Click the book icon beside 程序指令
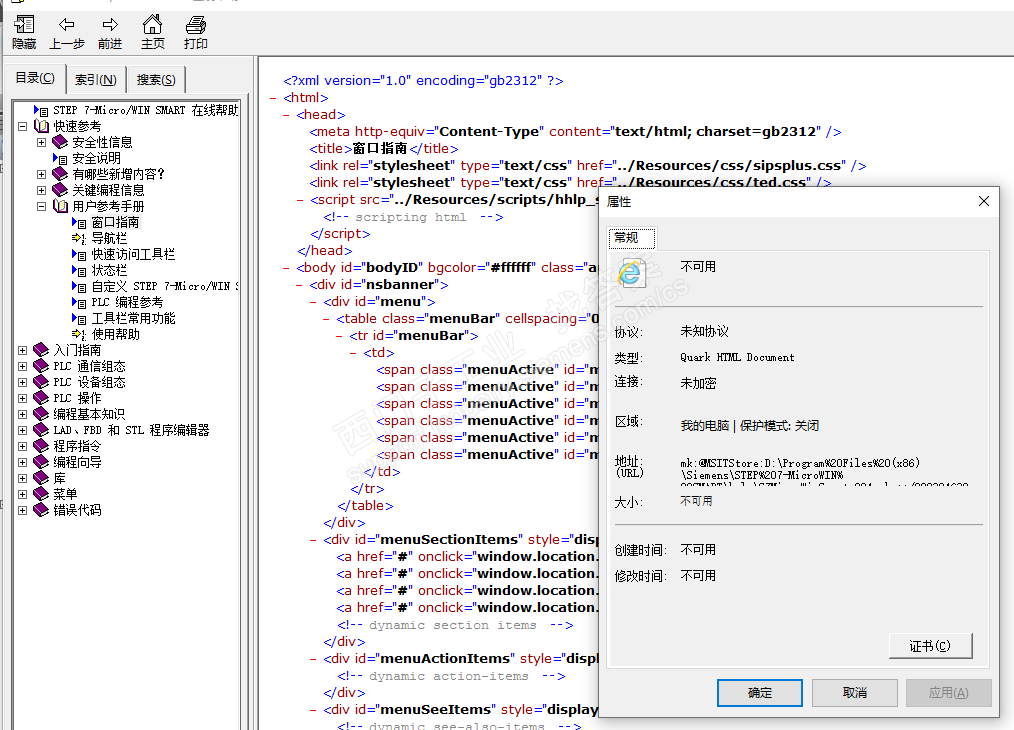1014x730 pixels. point(41,446)
